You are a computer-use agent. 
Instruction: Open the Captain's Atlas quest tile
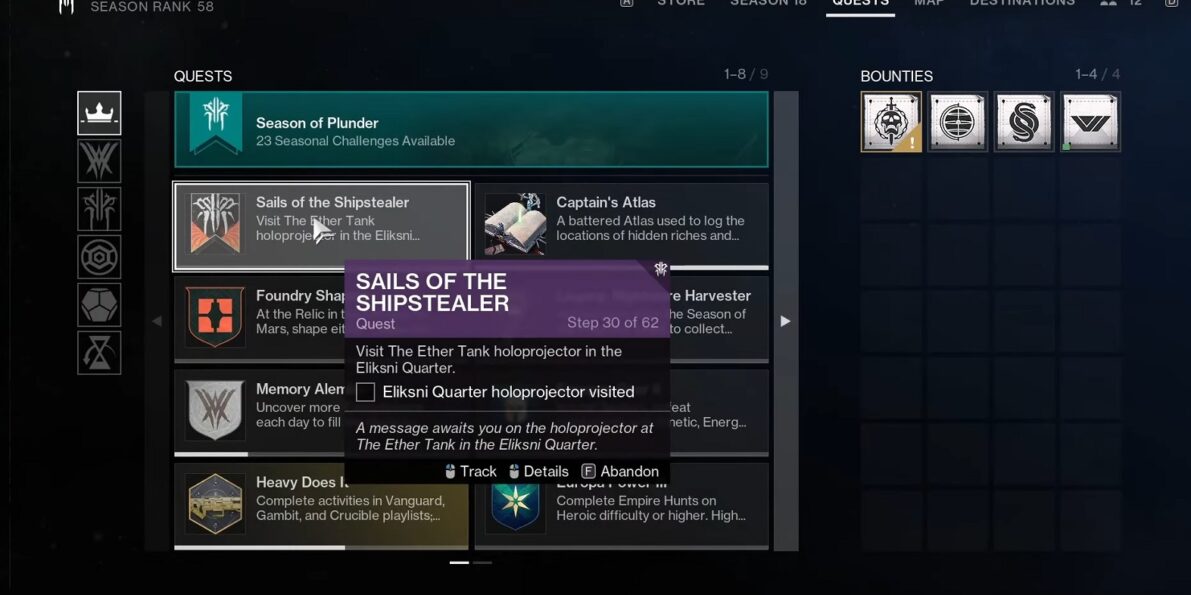pos(621,225)
